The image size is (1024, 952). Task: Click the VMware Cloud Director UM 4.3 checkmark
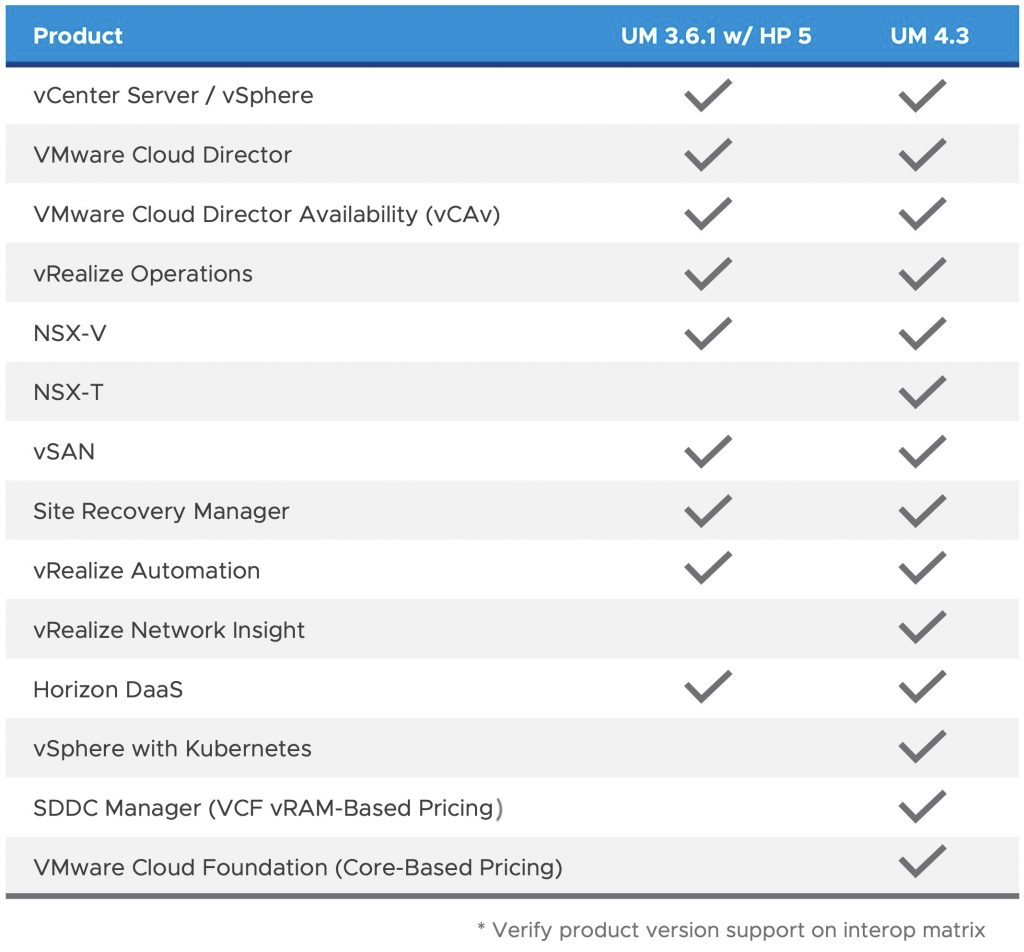[x=922, y=155]
